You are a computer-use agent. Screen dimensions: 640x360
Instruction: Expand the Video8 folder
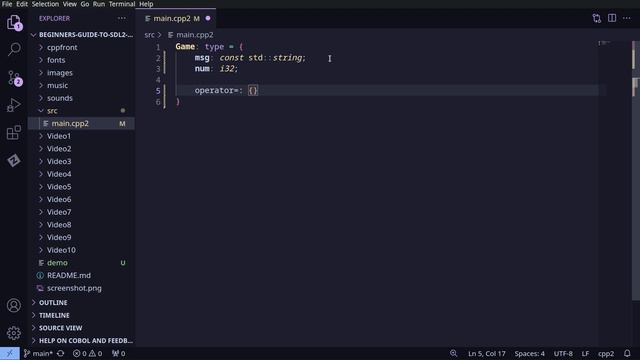[82, 224]
